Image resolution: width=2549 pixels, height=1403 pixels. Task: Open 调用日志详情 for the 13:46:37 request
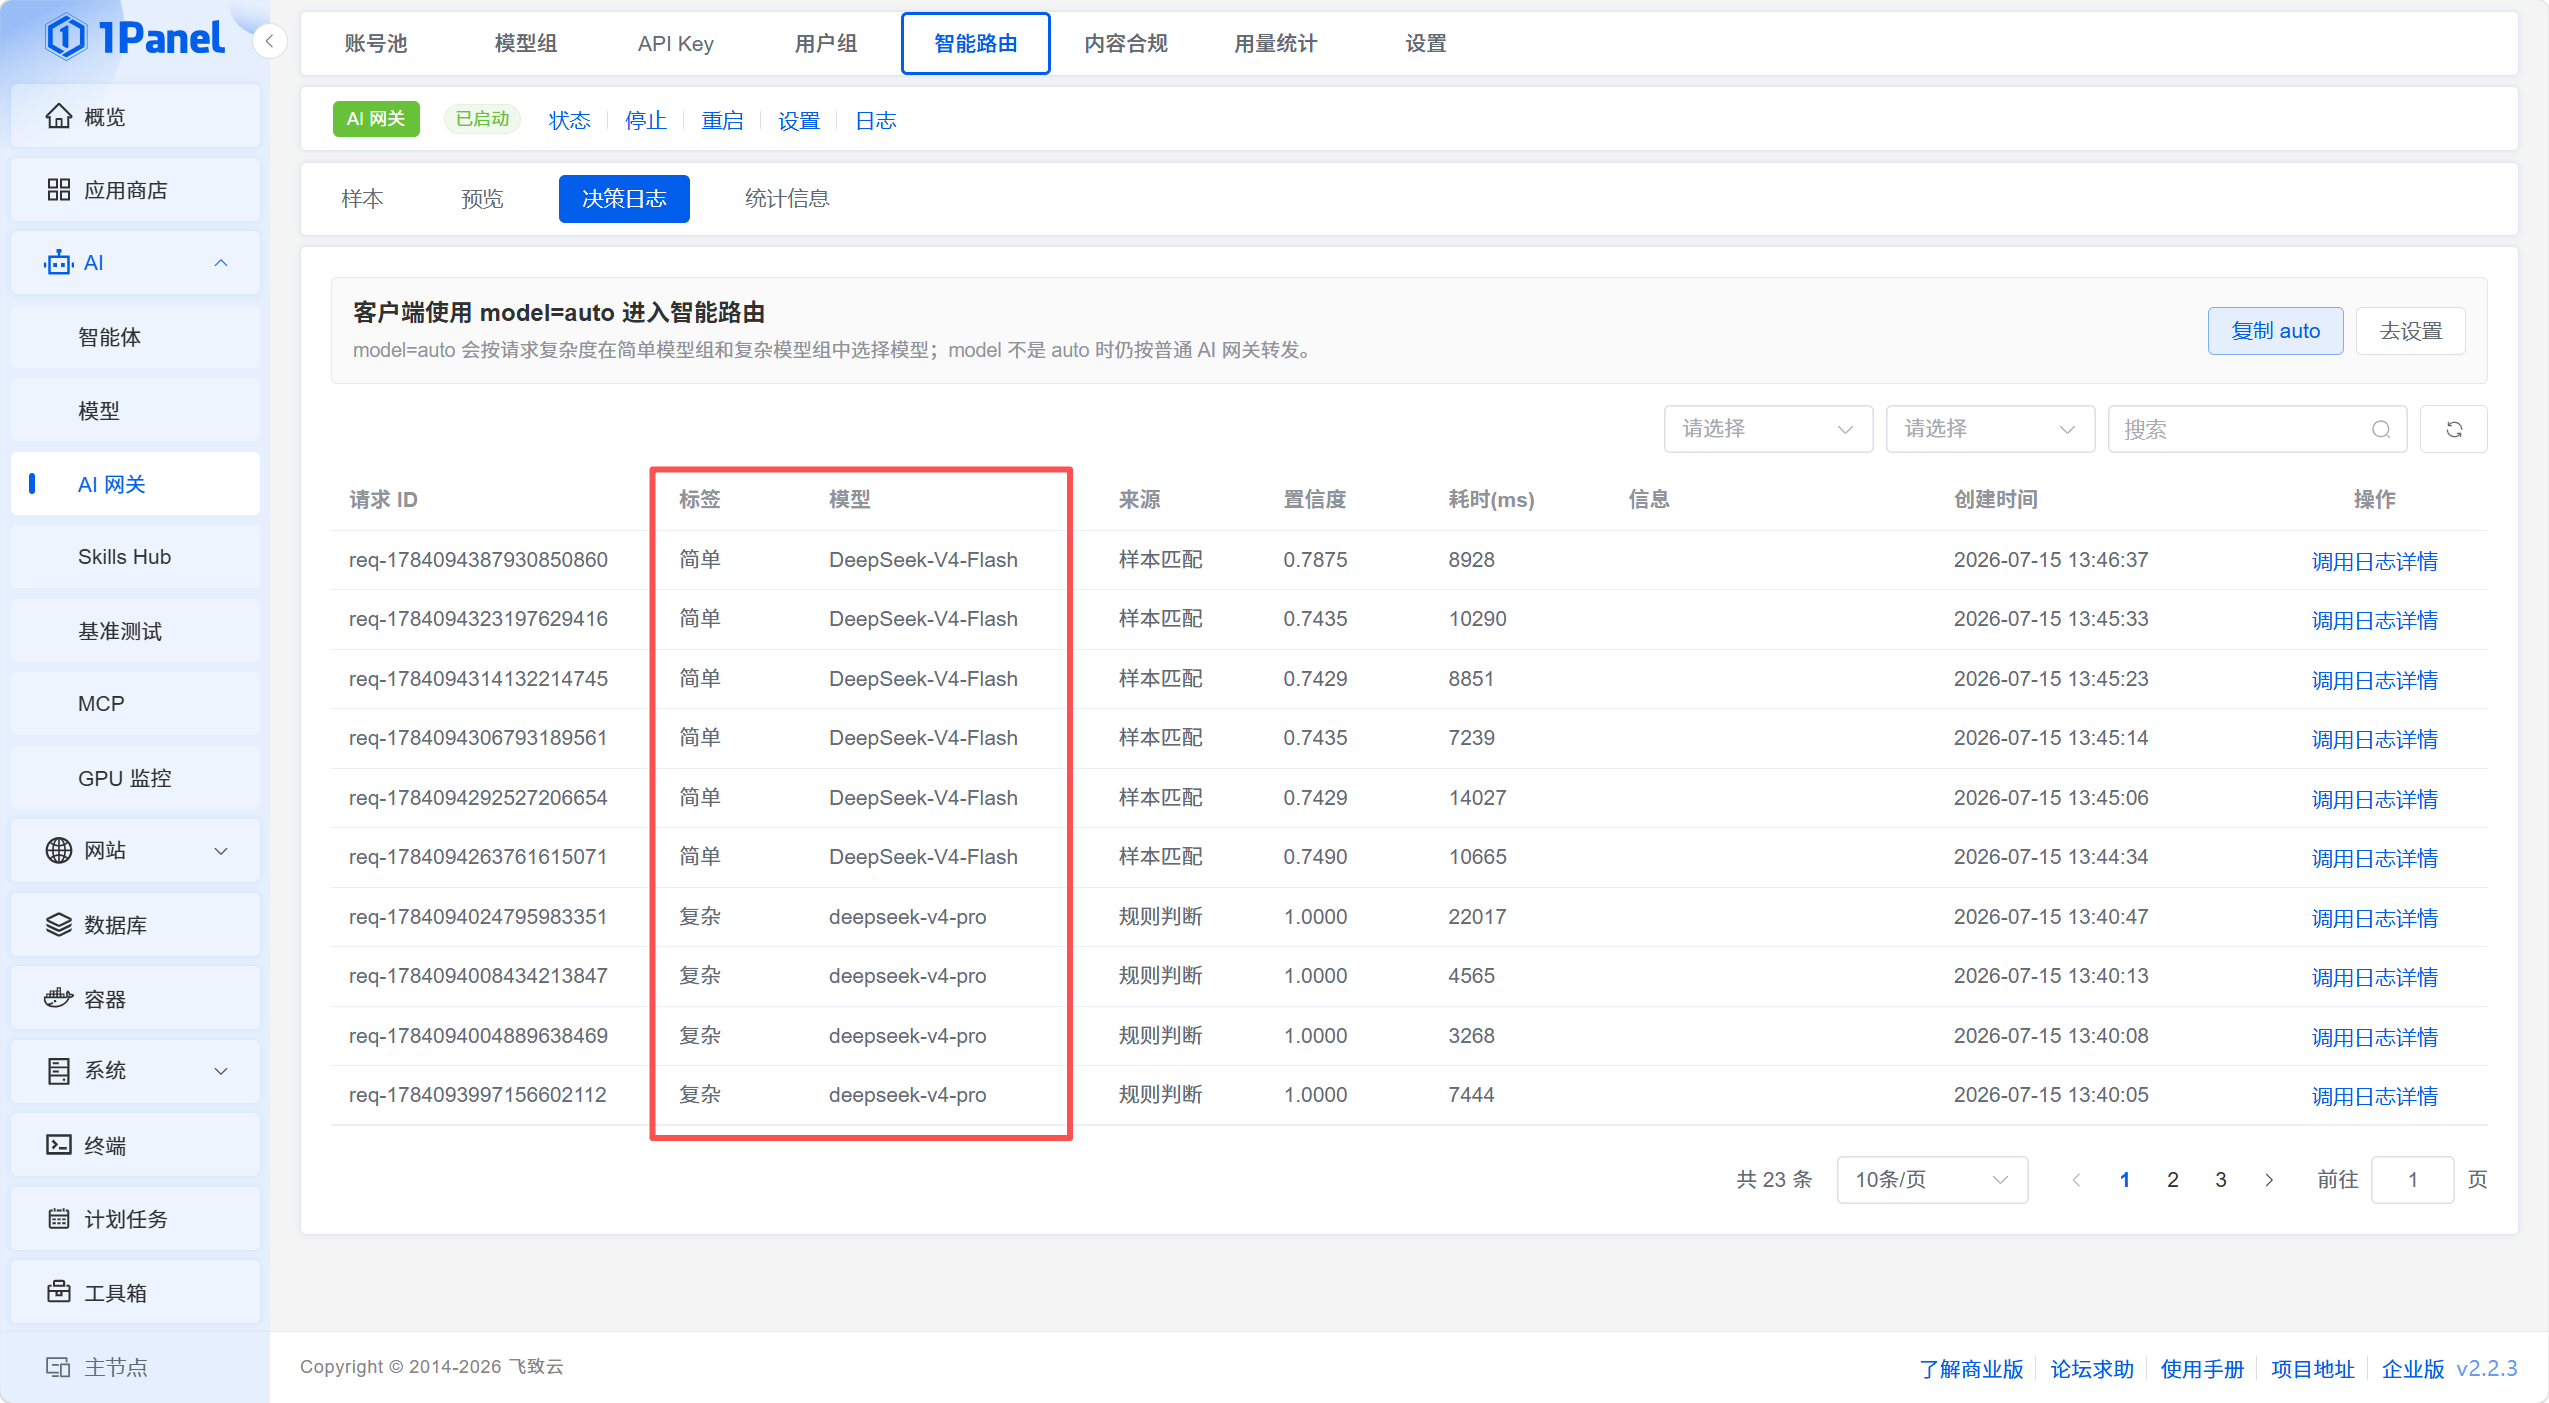[2374, 561]
